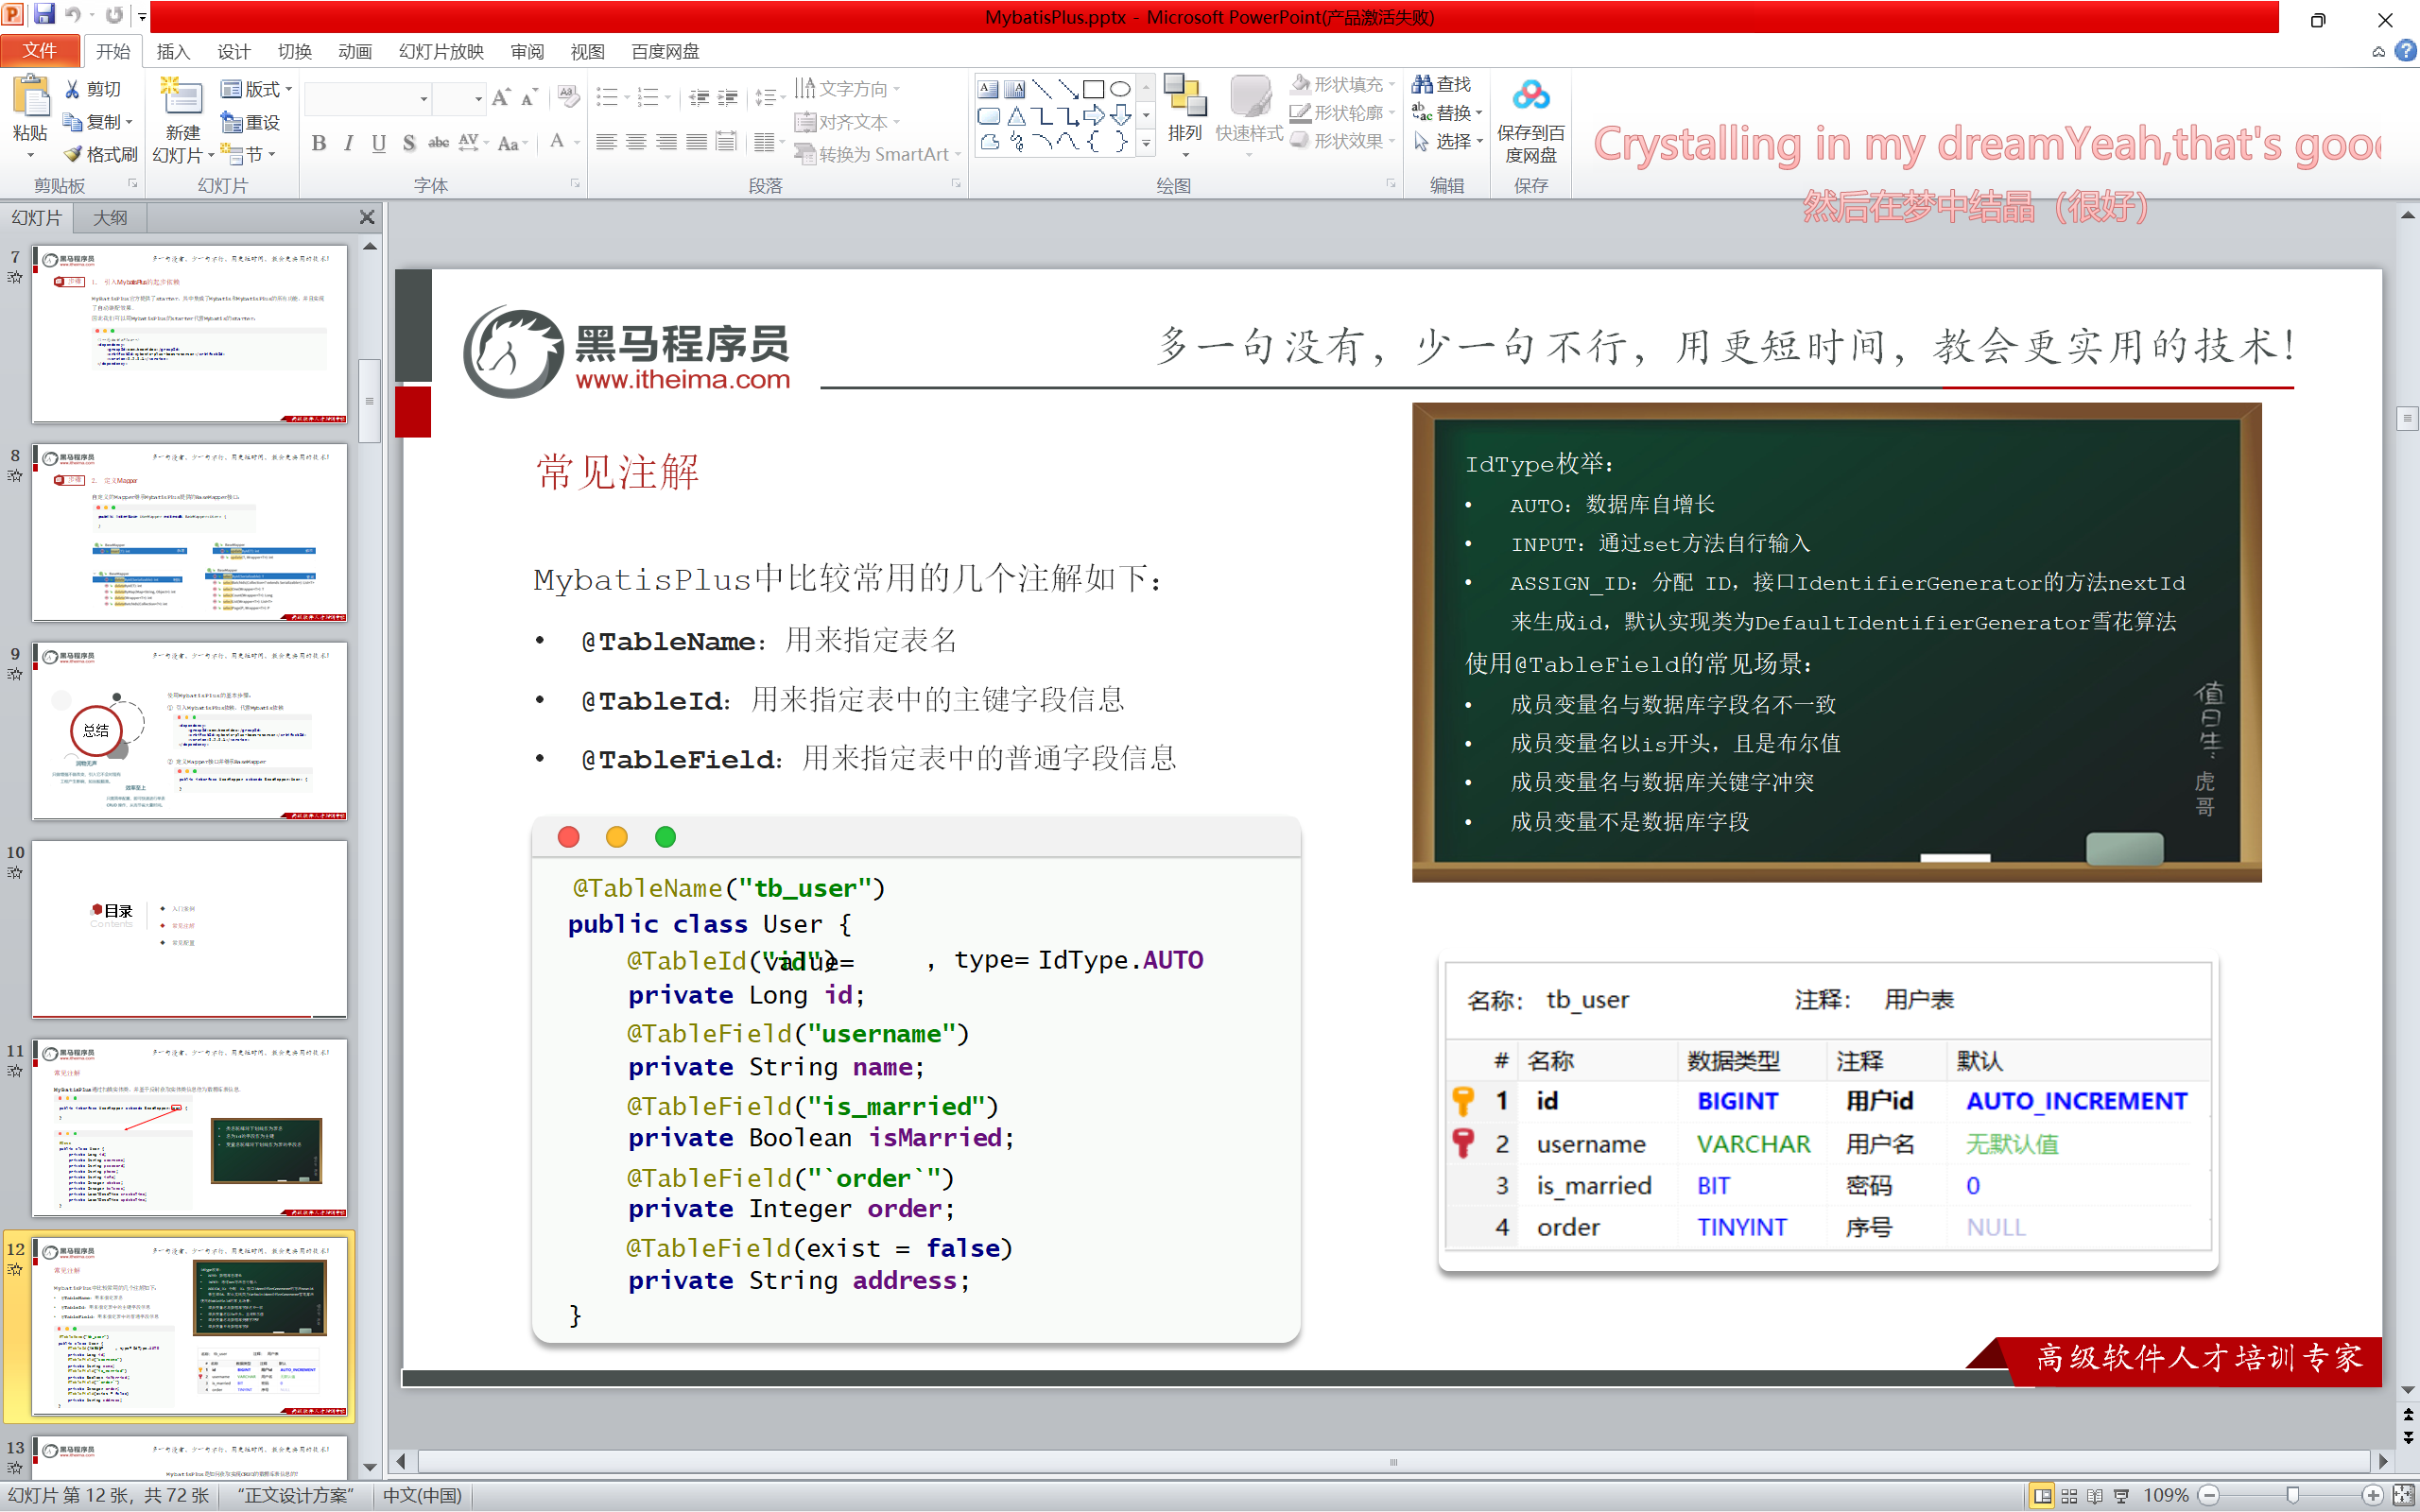Viewport: 2420px width, 1512px height.
Task: Align paragraph text right
Action: coord(666,143)
